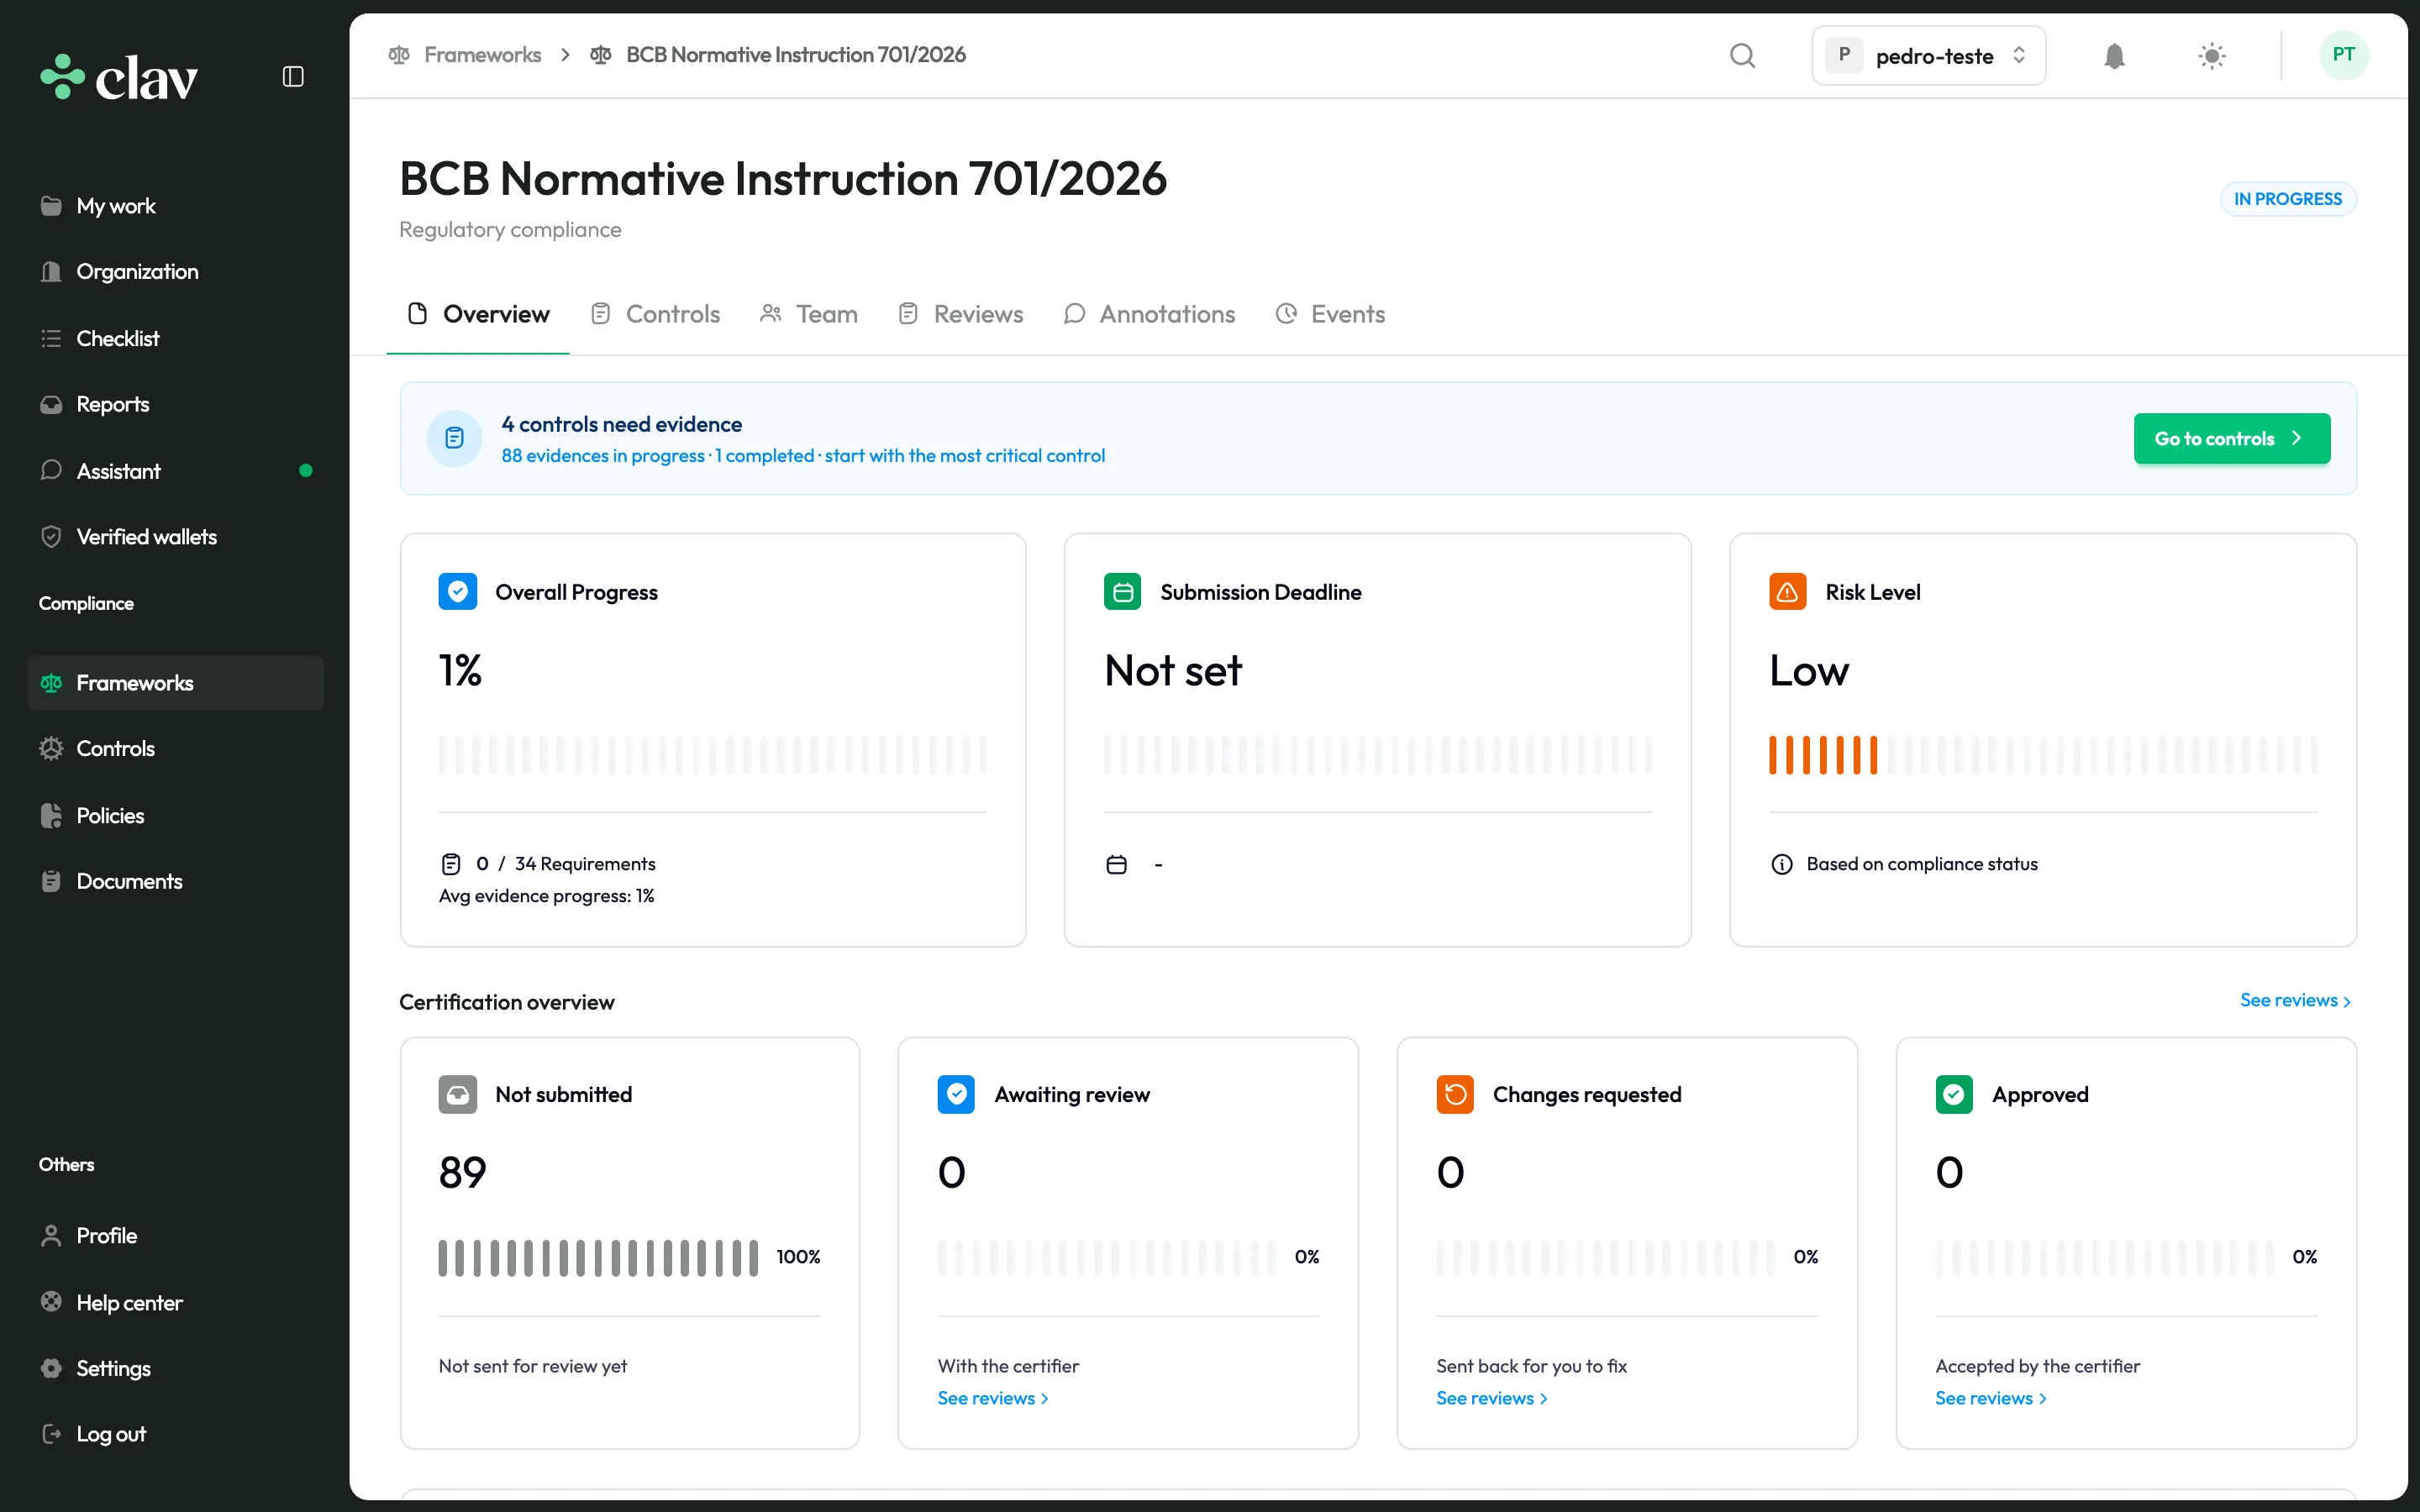Click the IN PROGRESS status badge
Viewport: 2420px width, 1512px height.
tap(2288, 199)
